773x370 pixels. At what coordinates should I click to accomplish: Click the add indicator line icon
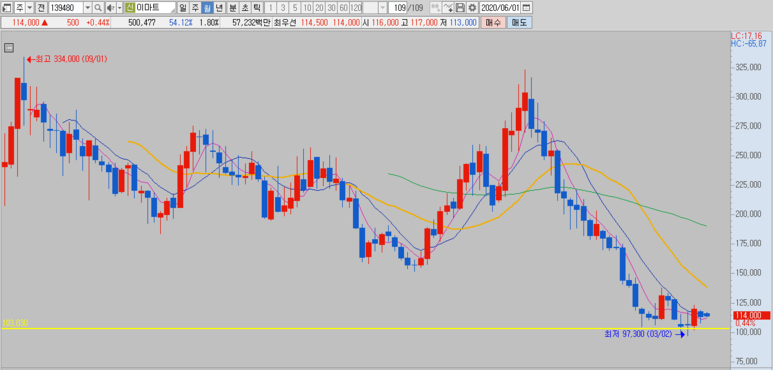coord(448,7)
